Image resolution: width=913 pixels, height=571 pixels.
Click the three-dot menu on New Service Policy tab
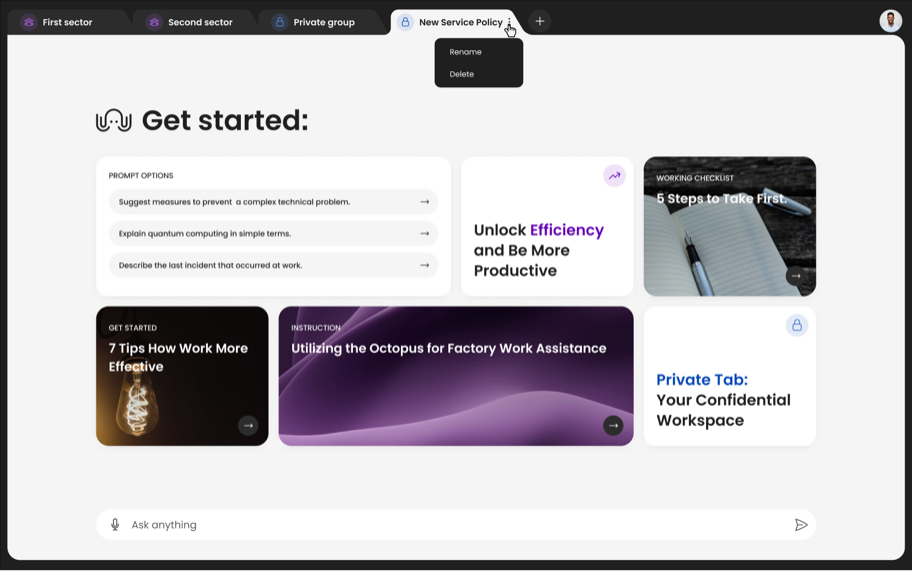coord(510,22)
